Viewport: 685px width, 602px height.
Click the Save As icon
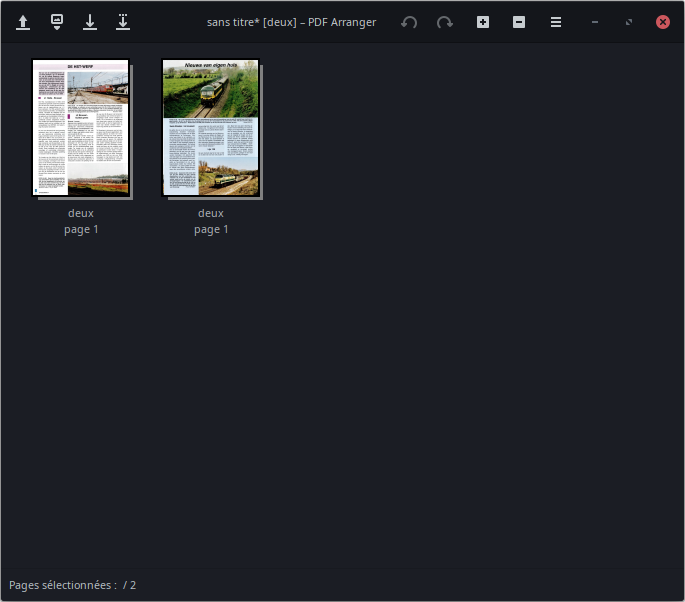[x=123, y=22]
